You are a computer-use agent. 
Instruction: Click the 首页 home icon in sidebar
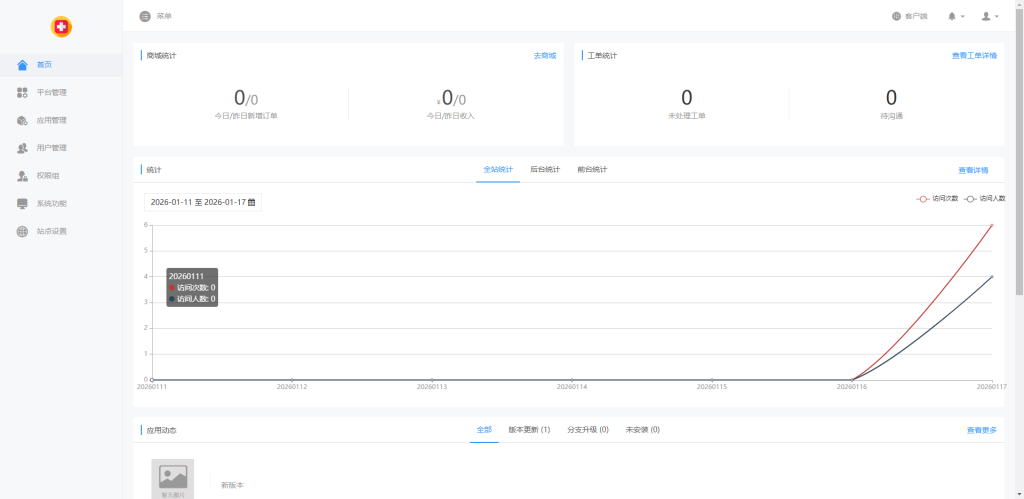point(23,65)
